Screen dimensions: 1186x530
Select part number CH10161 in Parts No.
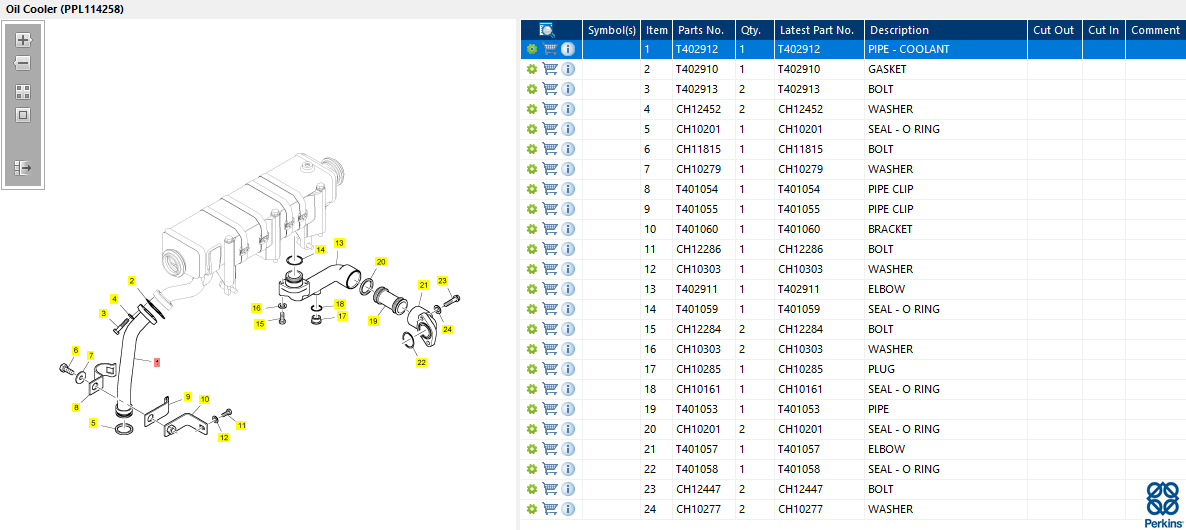click(x=703, y=389)
